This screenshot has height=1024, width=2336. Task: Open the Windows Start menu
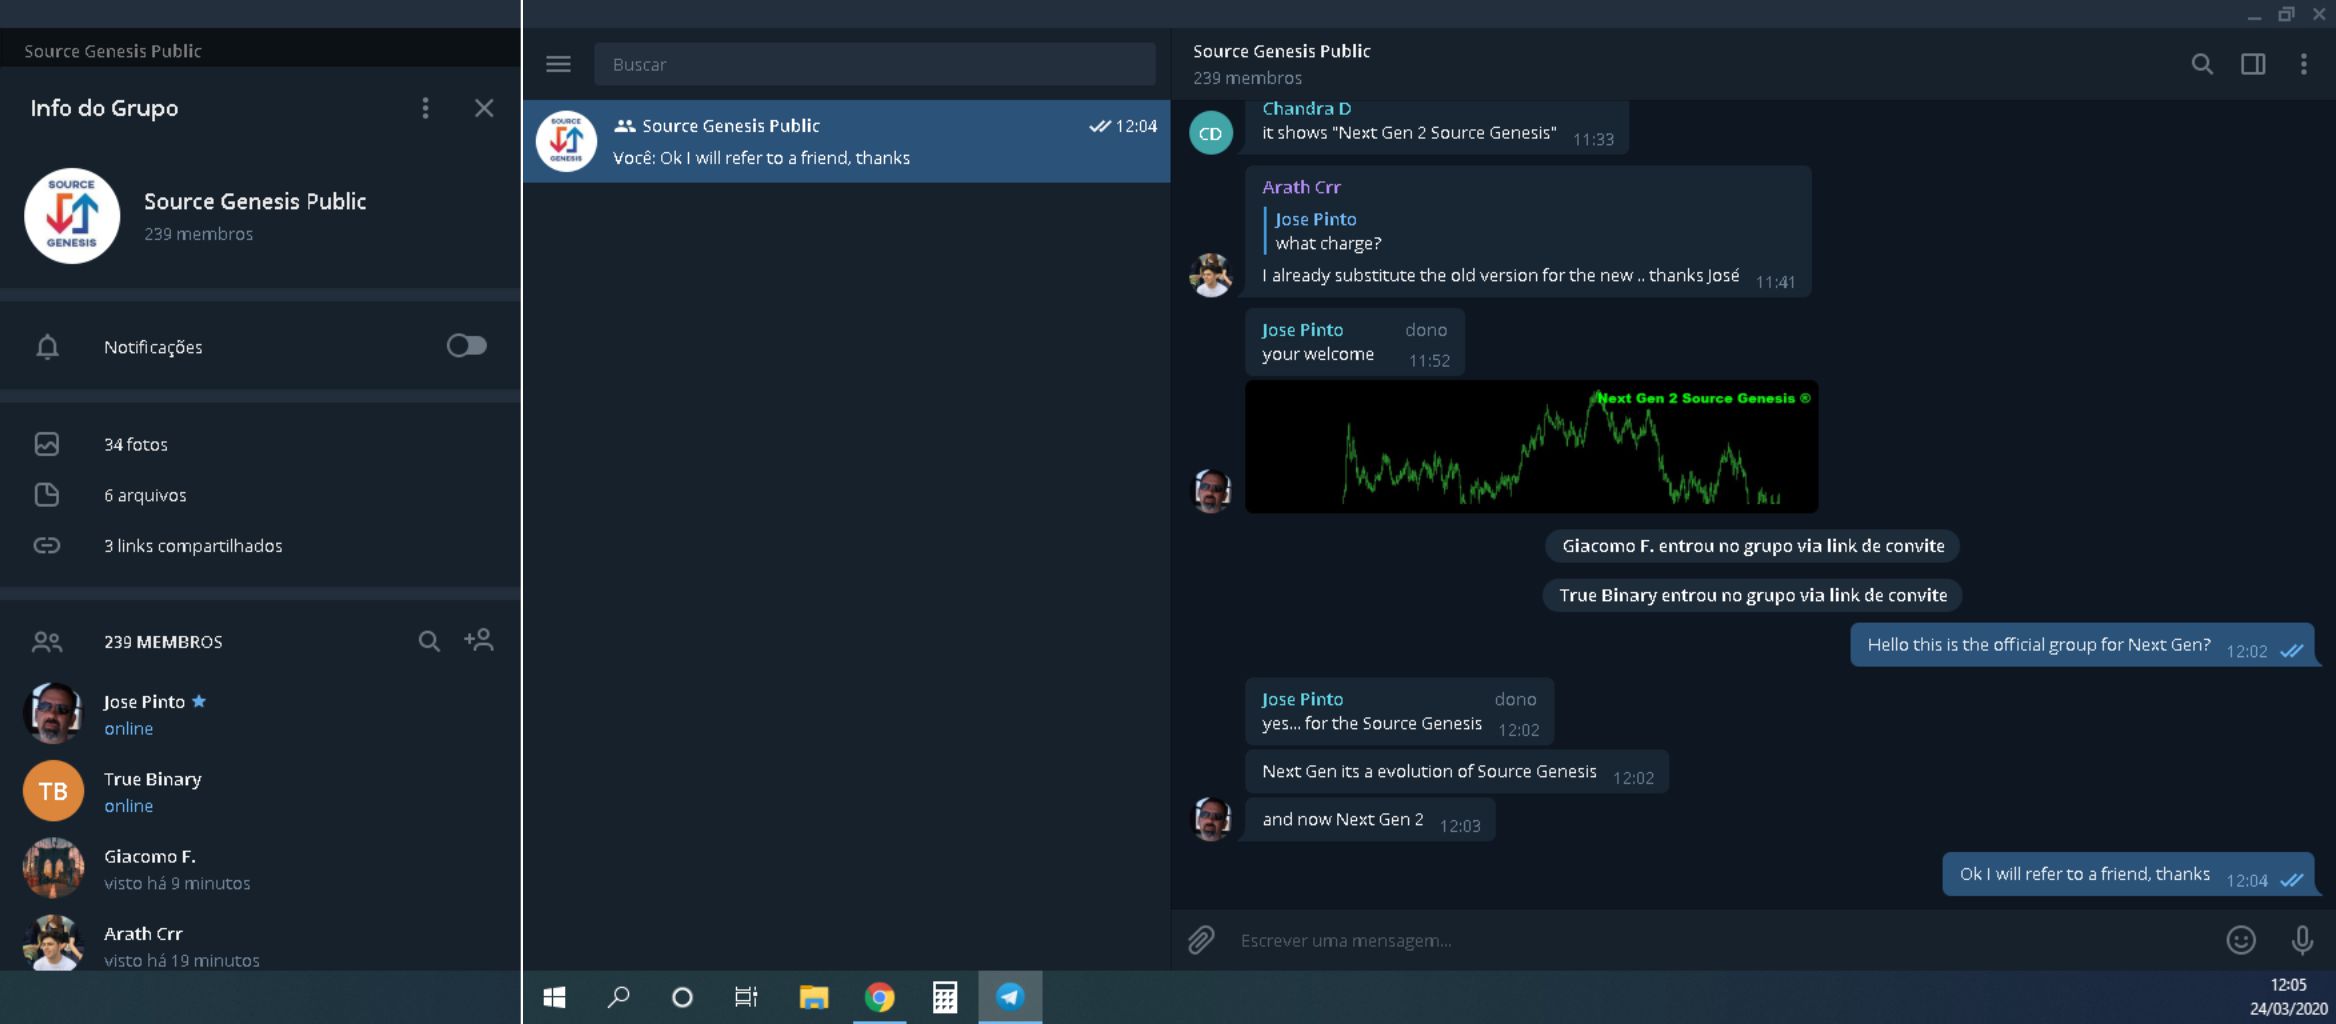coord(554,997)
